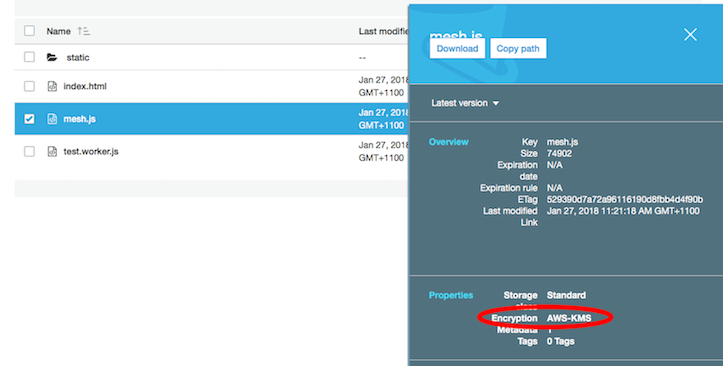This screenshot has height=366, width=723.
Task: Check the static folder checkbox
Action: click(x=30, y=57)
